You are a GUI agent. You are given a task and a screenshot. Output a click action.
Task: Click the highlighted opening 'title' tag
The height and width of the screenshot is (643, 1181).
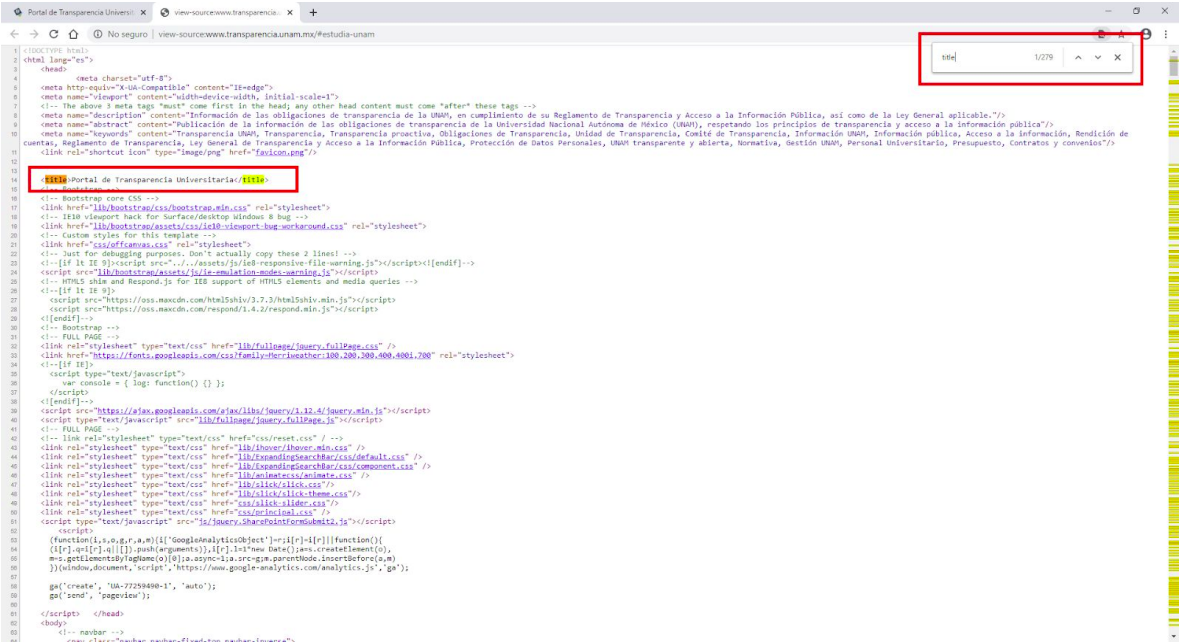click(x=56, y=179)
